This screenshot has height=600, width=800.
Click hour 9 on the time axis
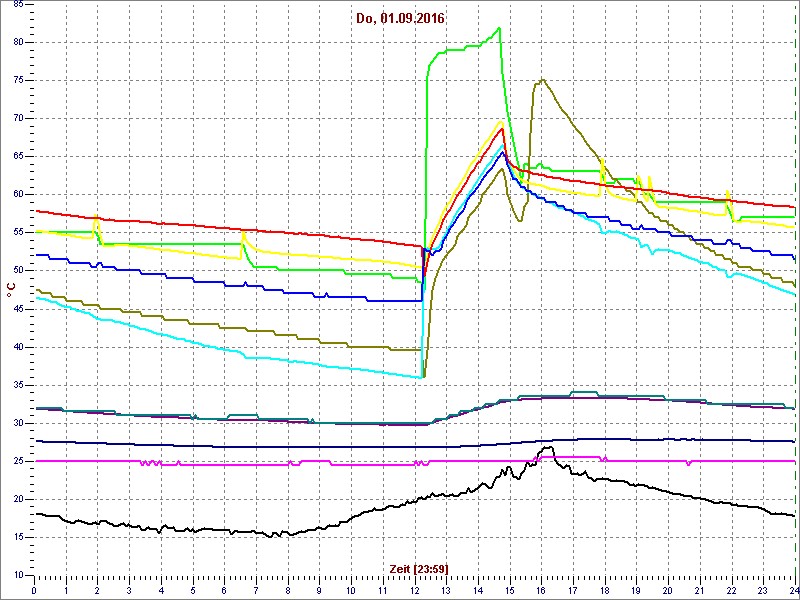(320, 591)
